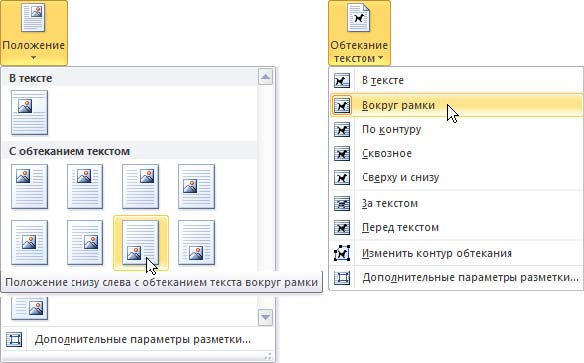Click layout options icon in wrapping menu

(342, 278)
